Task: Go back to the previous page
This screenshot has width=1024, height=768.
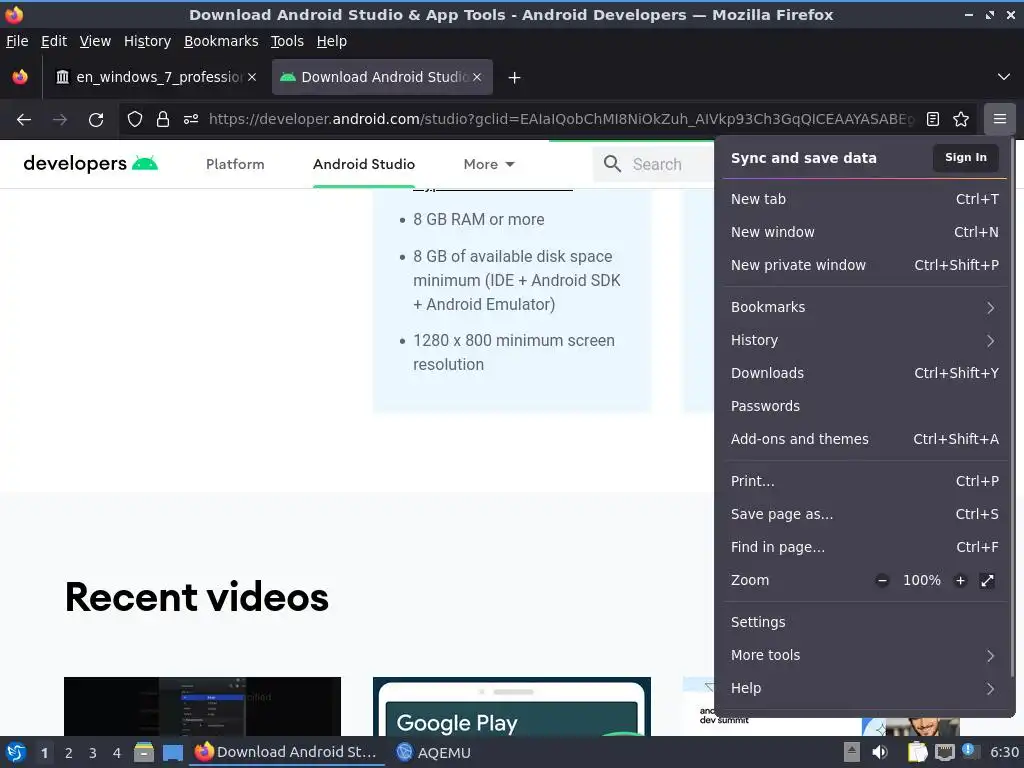Action: click(x=24, y=120)
